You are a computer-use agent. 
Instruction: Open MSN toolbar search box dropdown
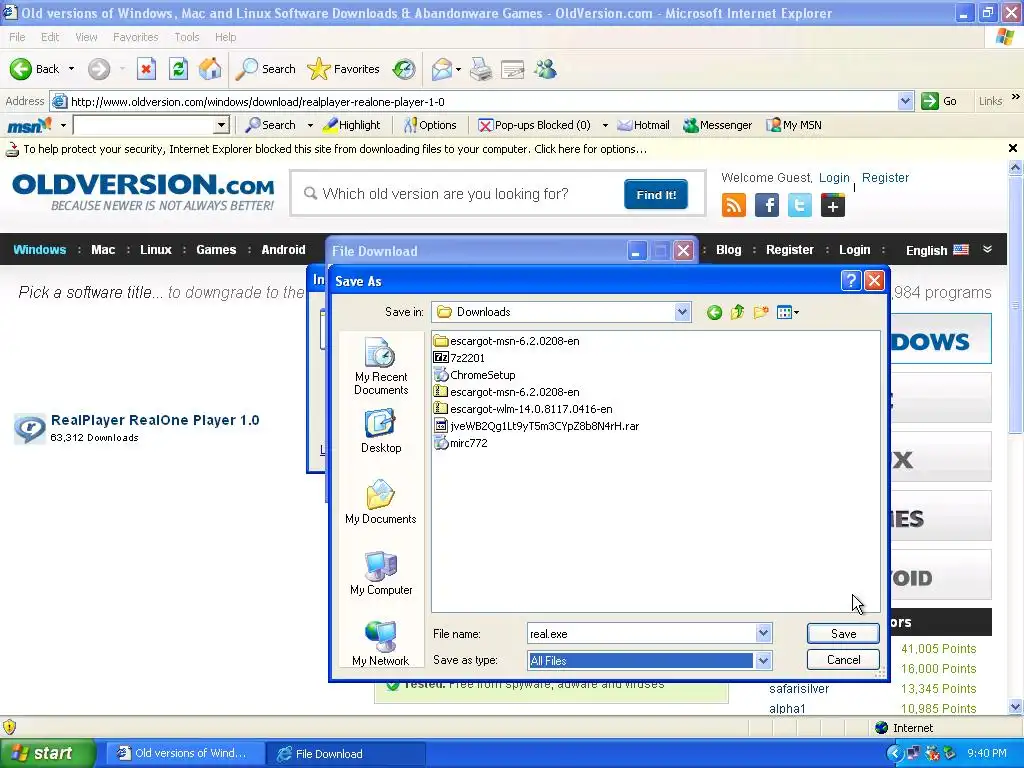point(221,125)
